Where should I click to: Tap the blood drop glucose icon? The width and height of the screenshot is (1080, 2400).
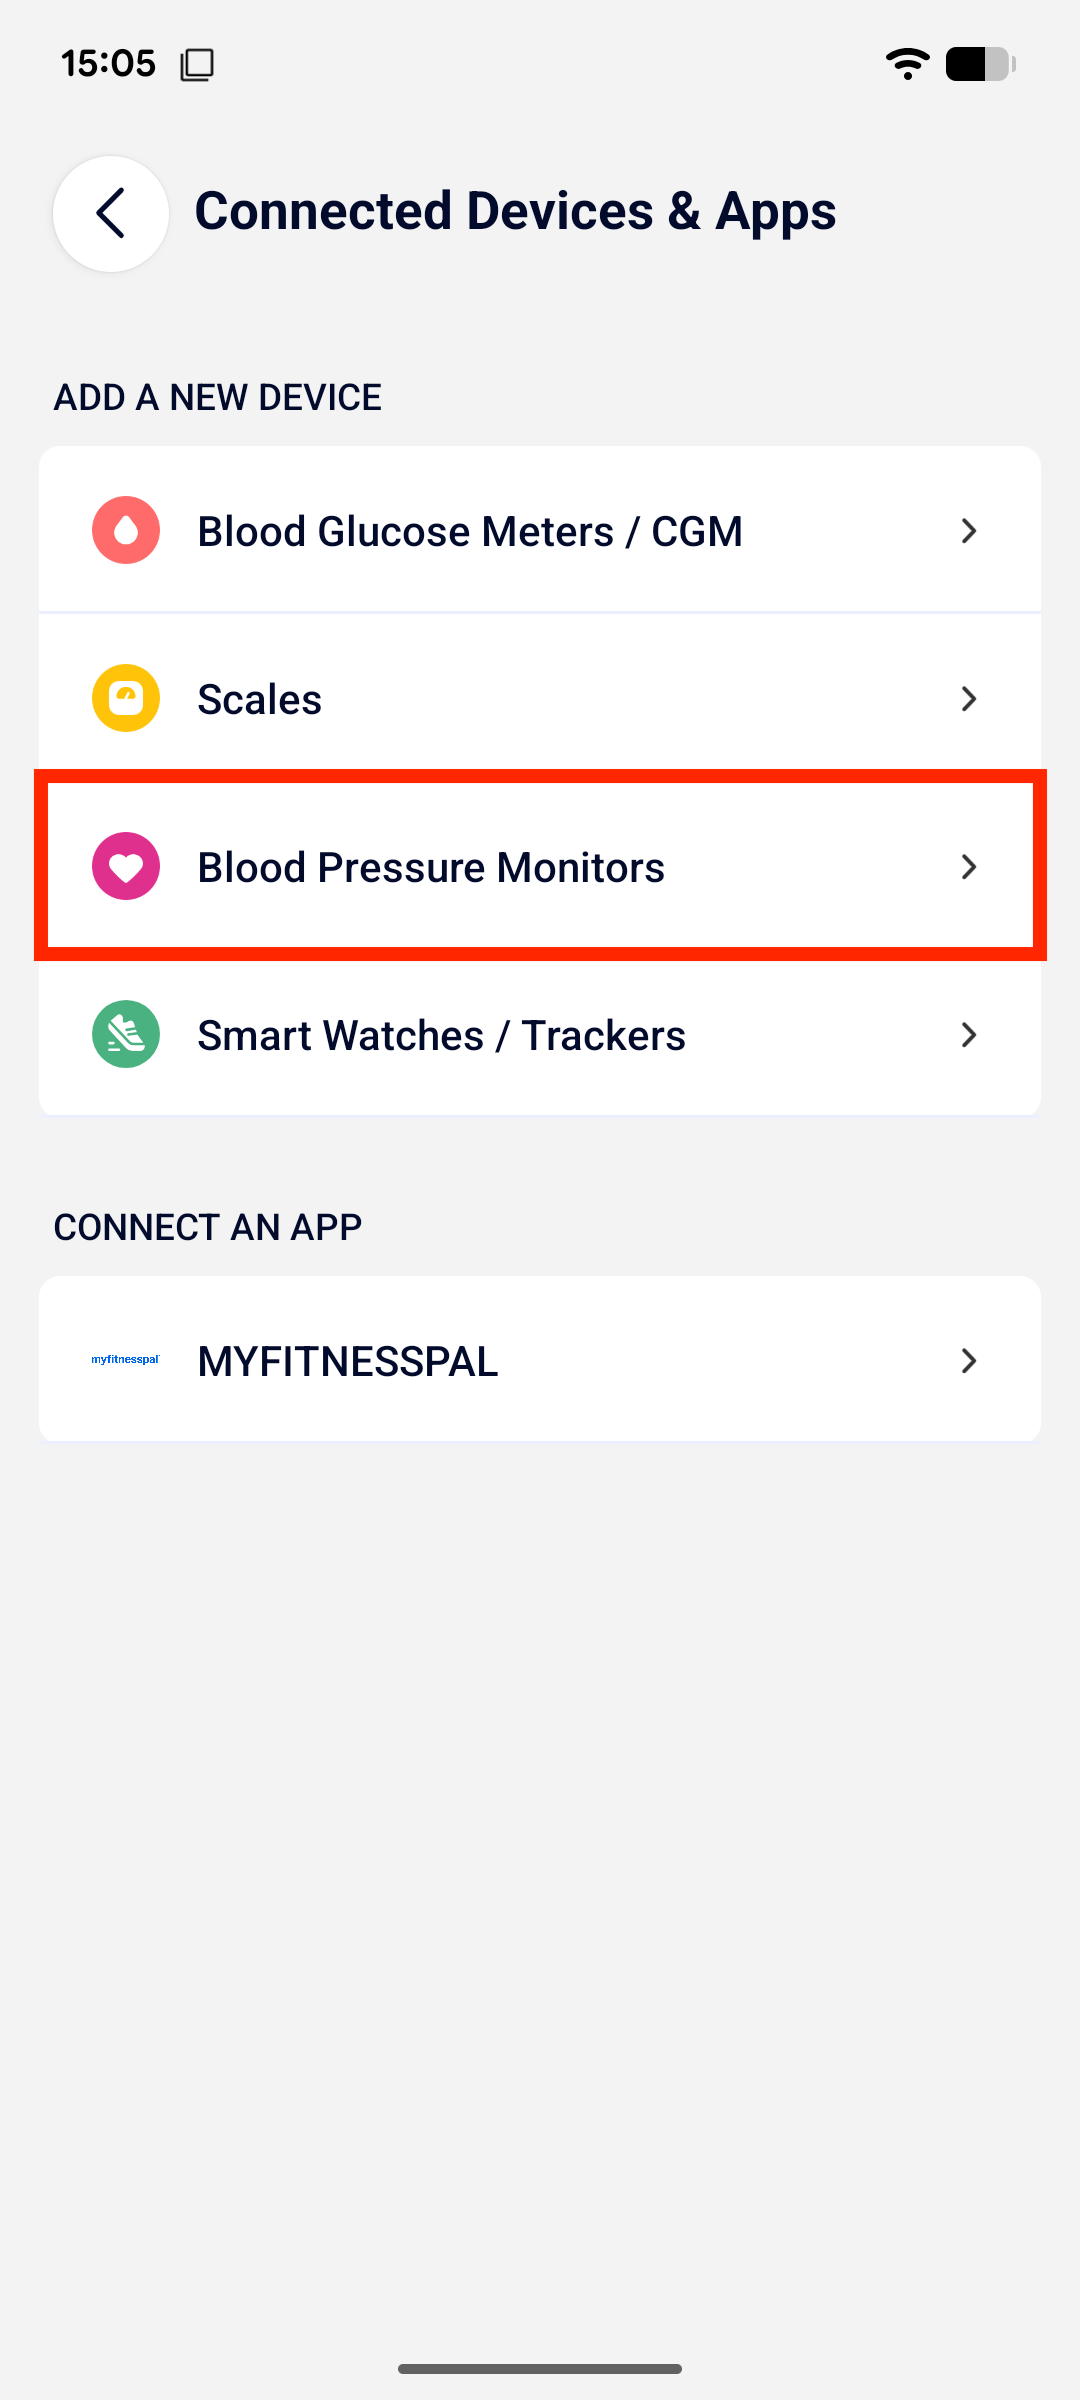126,530
